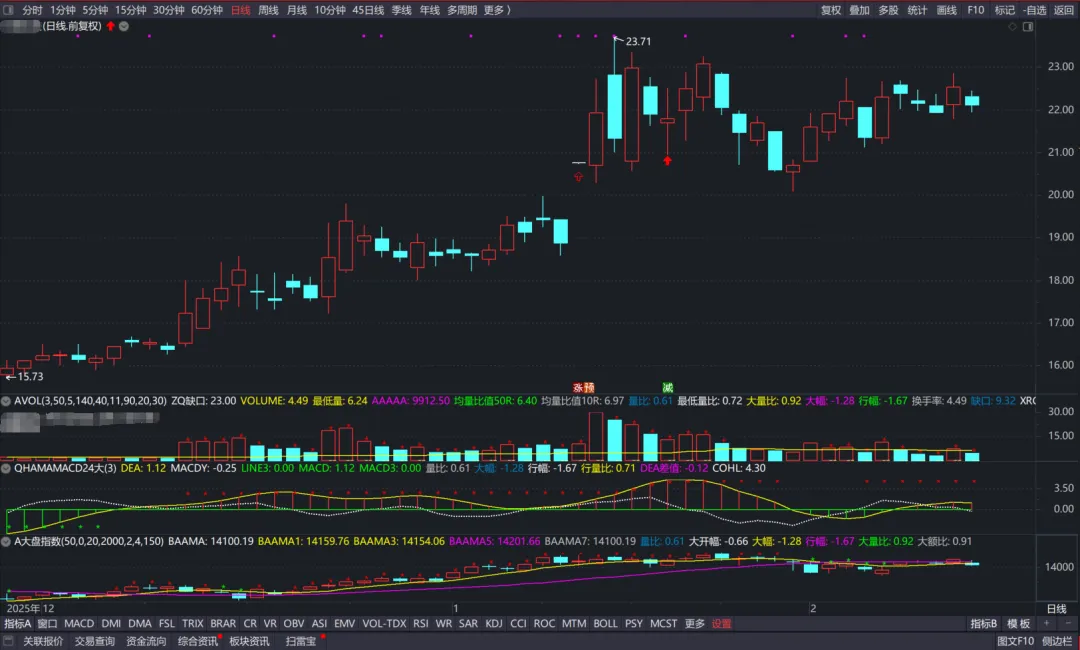This screenshot has height=650, width=1080.
Task: Apply the BOLL indicator
Action: tap(605, 623)
